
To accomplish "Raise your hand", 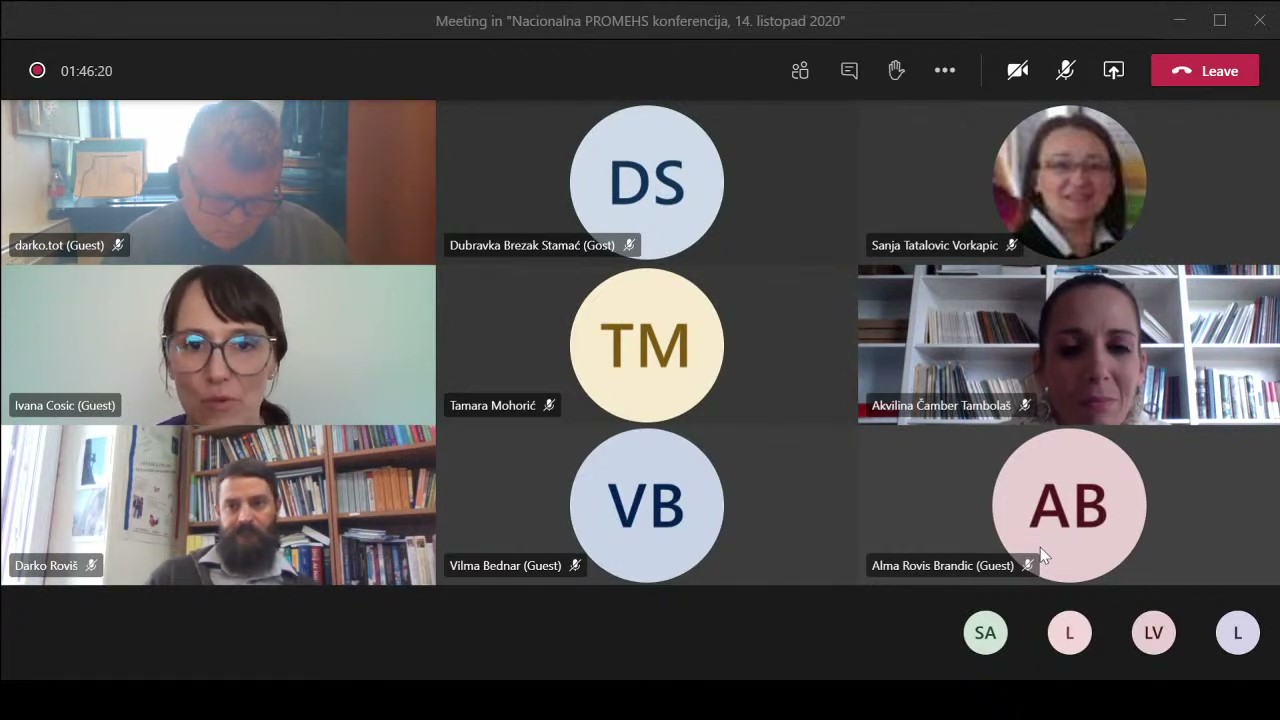I will 896,70.
